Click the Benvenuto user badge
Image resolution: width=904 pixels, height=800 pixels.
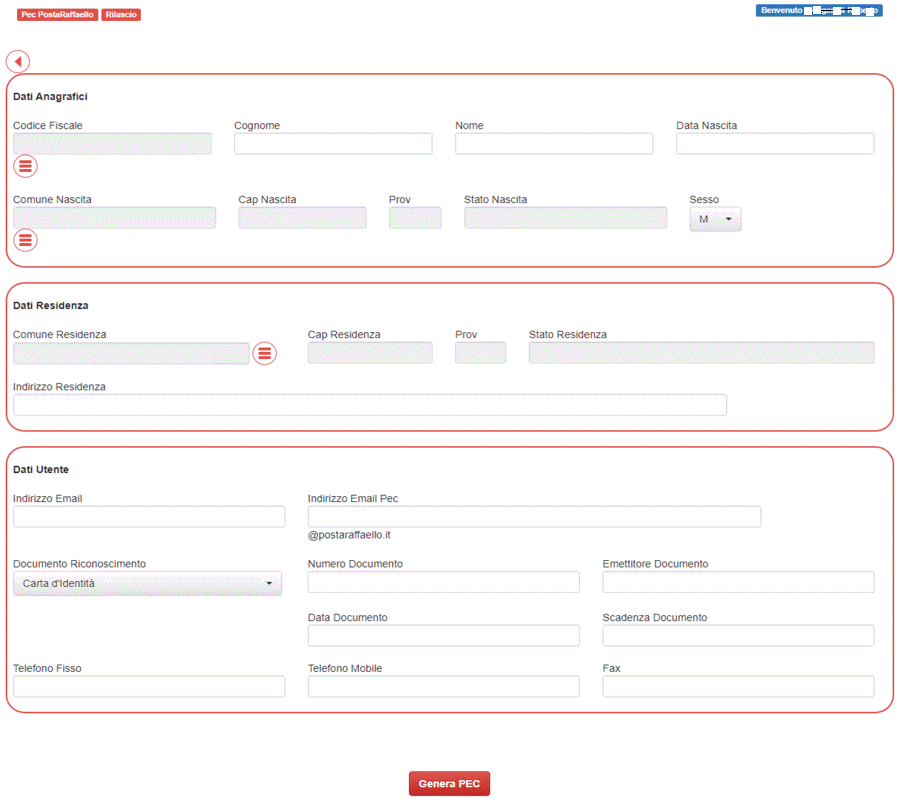[x=818, y=11]
